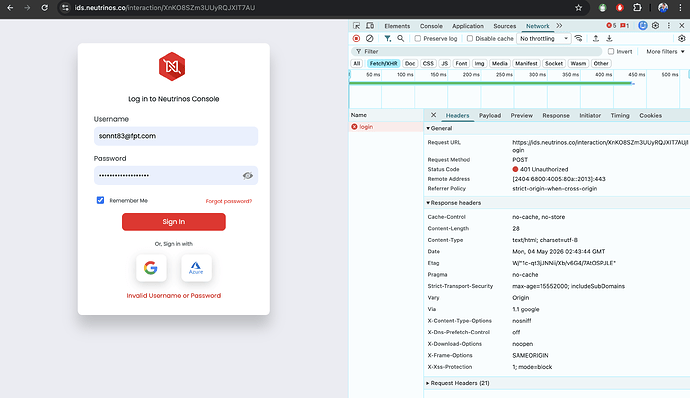Check the Invert filter checkbox

[611, 52]
